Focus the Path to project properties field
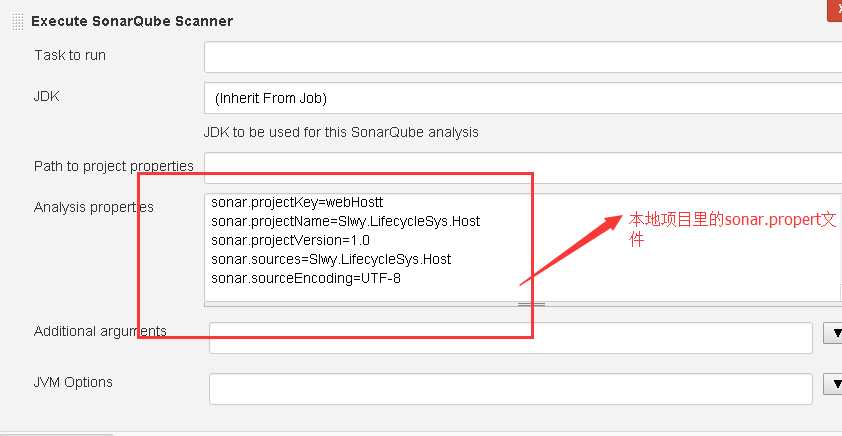The image size is (842, 436). [522, 168]
